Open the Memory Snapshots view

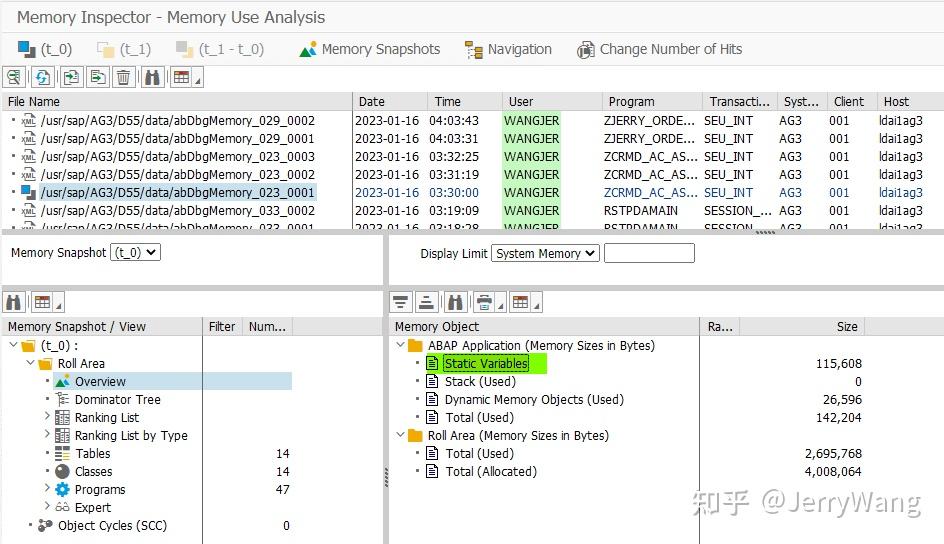pos(370,49)
